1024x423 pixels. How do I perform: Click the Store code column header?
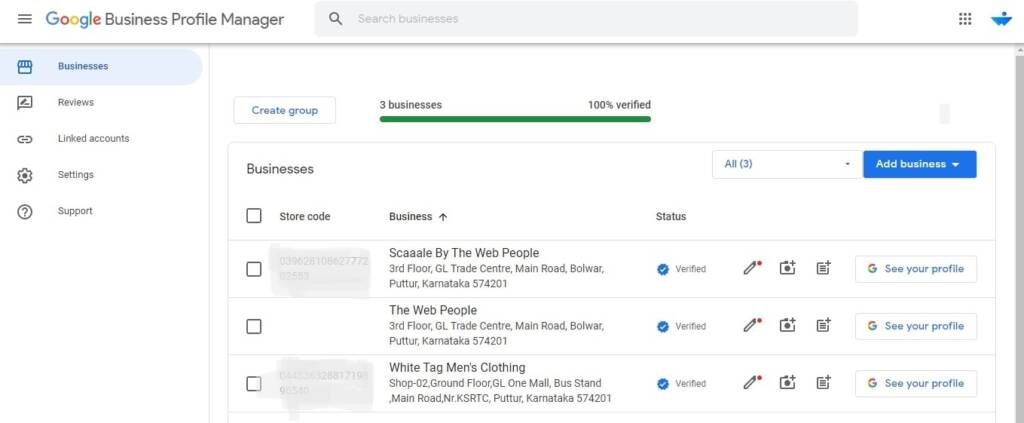click(305, 216)
